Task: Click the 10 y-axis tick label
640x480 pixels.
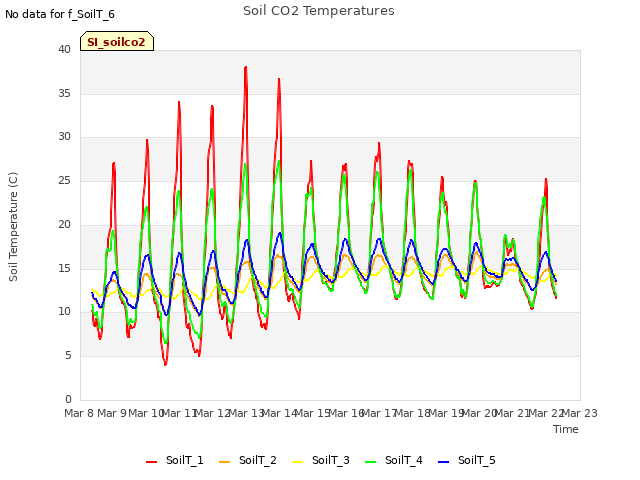Action: 64,312
